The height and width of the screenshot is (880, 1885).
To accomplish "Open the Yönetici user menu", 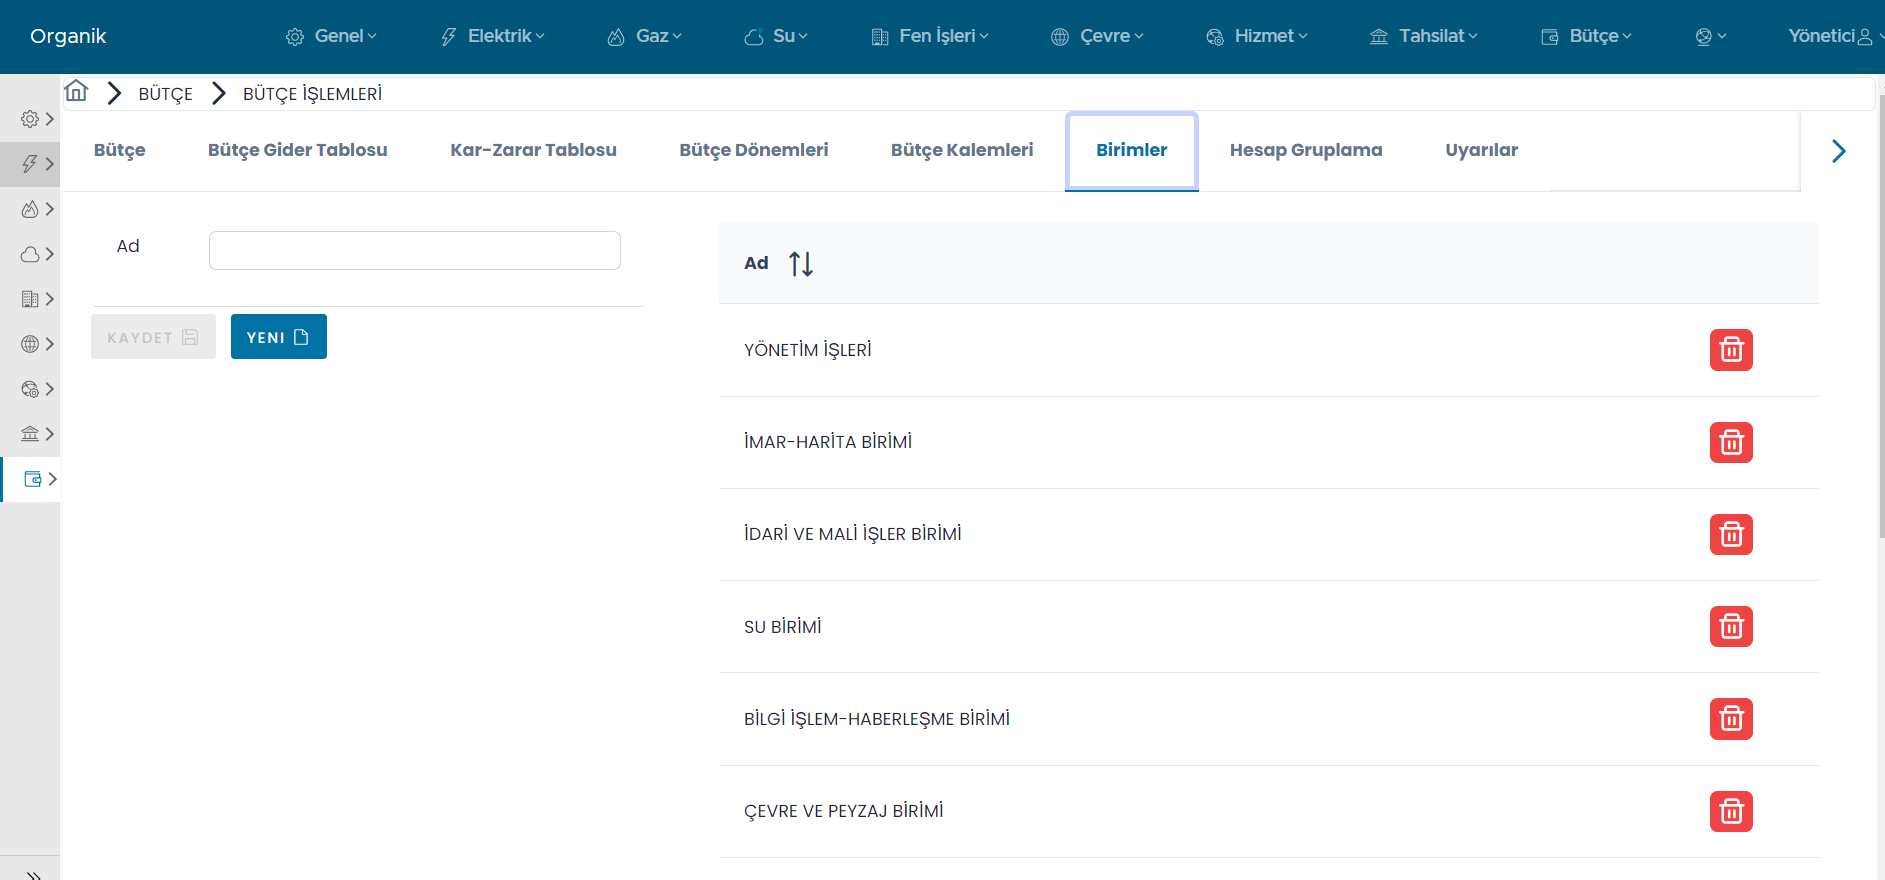I will (1829, 36).
